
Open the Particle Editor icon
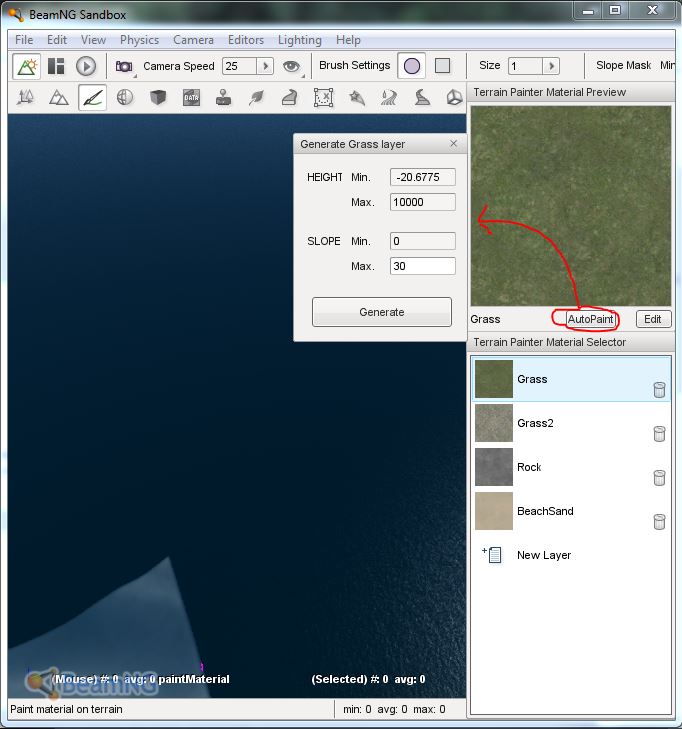pyautogui.click(x=357, y=98)
